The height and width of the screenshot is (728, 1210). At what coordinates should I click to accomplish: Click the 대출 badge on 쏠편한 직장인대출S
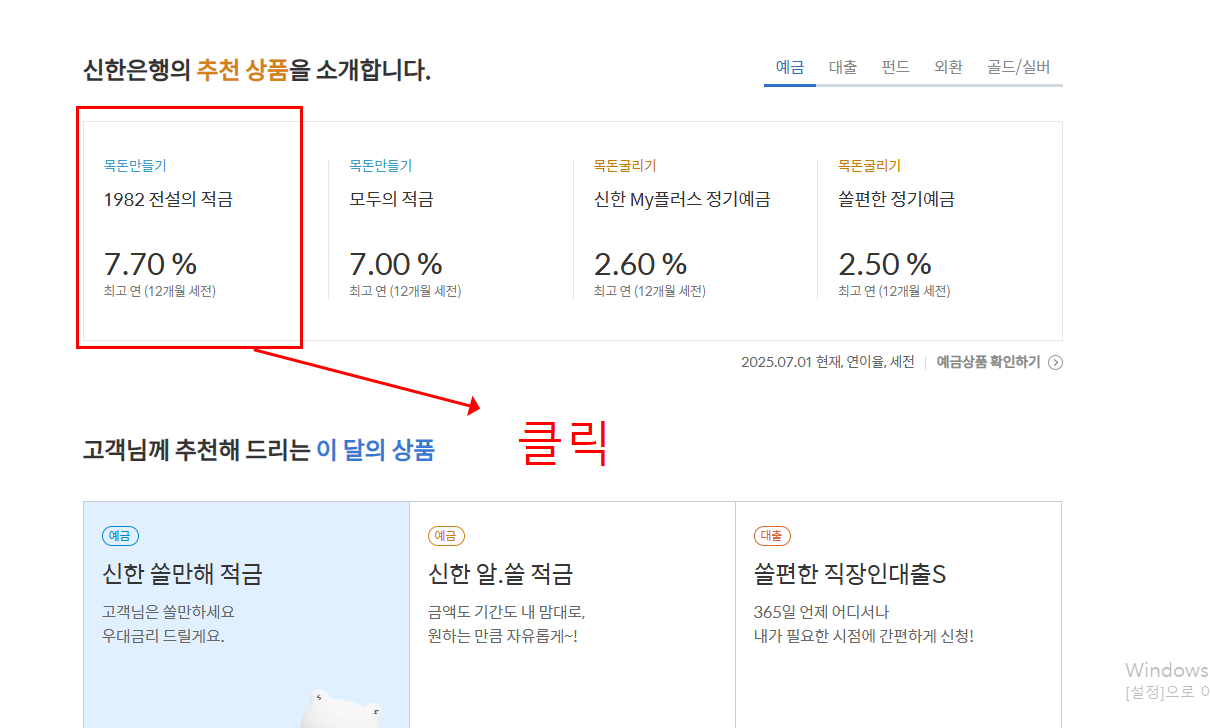pos(772,536)
